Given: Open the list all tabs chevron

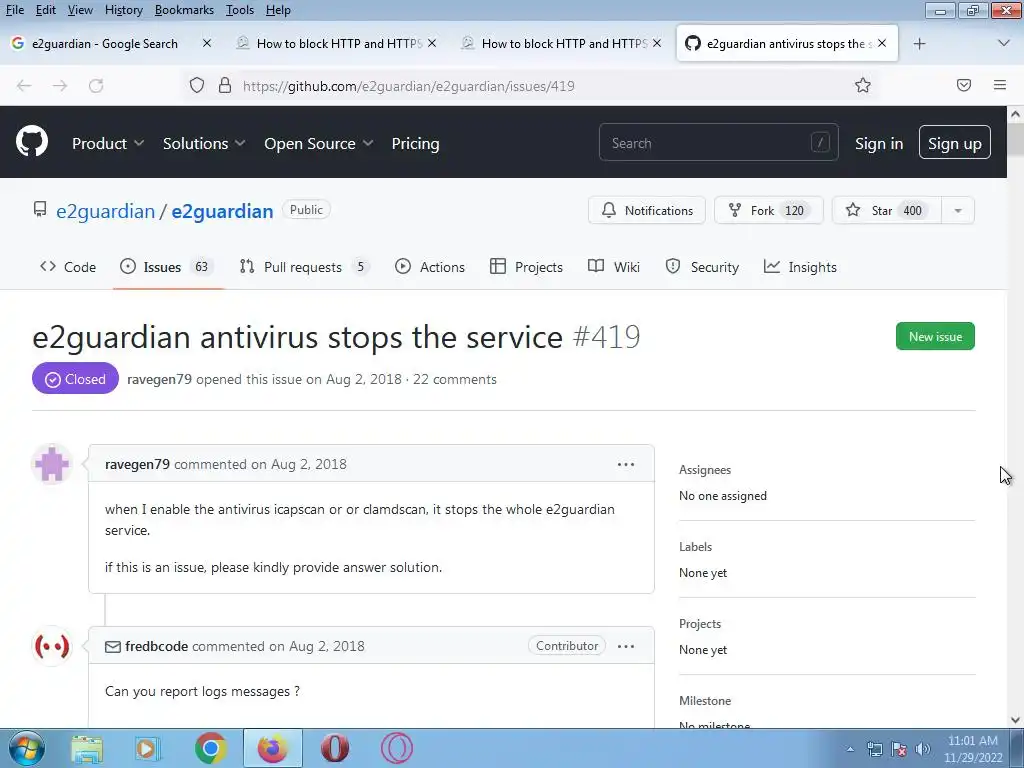Looking at the screenshot, I should click(1004, 43).
